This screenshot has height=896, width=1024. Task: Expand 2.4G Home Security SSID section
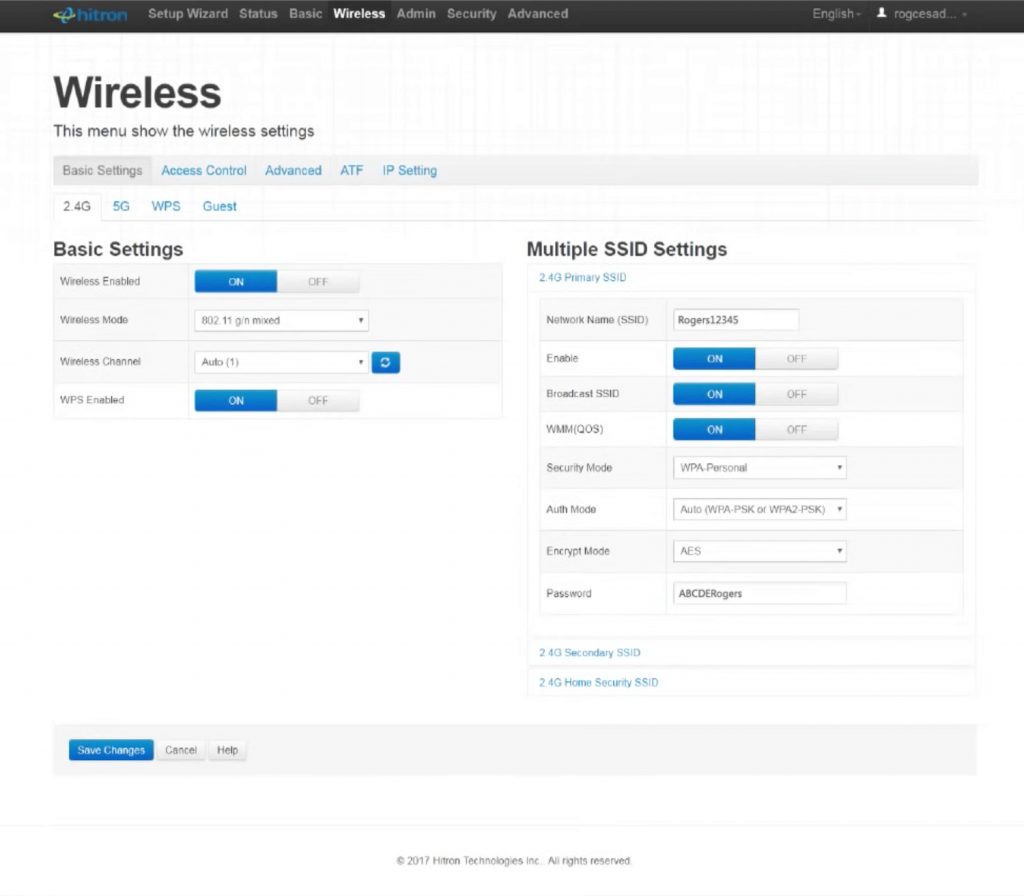(599, 682)
